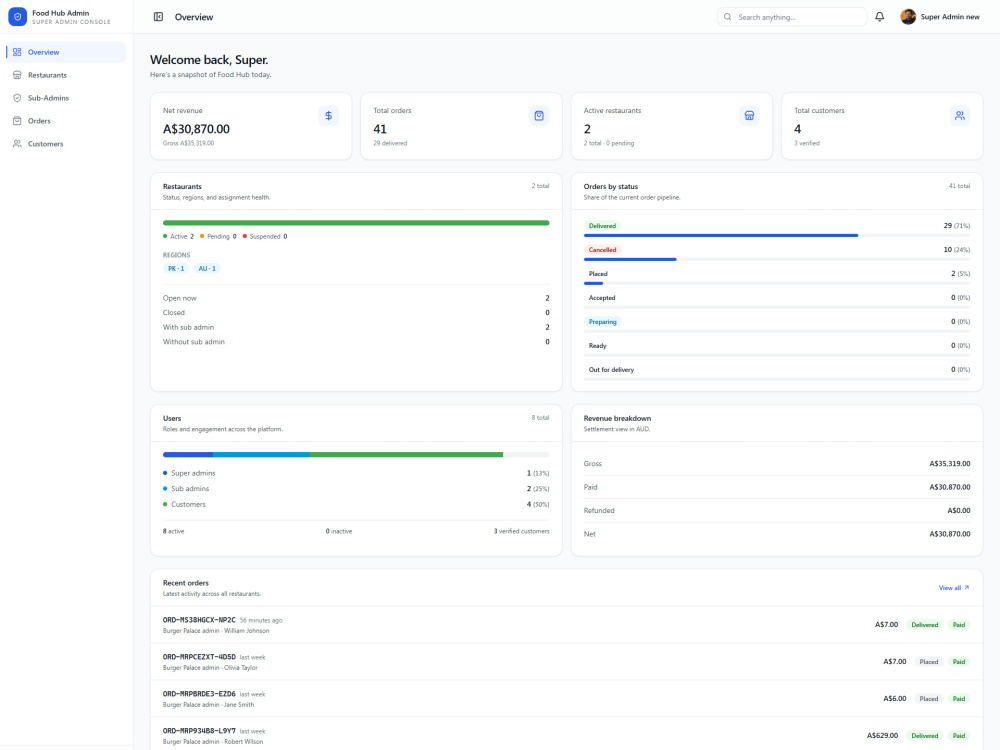Click the Super Admin avatar picture
1000x750 pixels.
pos(908,17)
